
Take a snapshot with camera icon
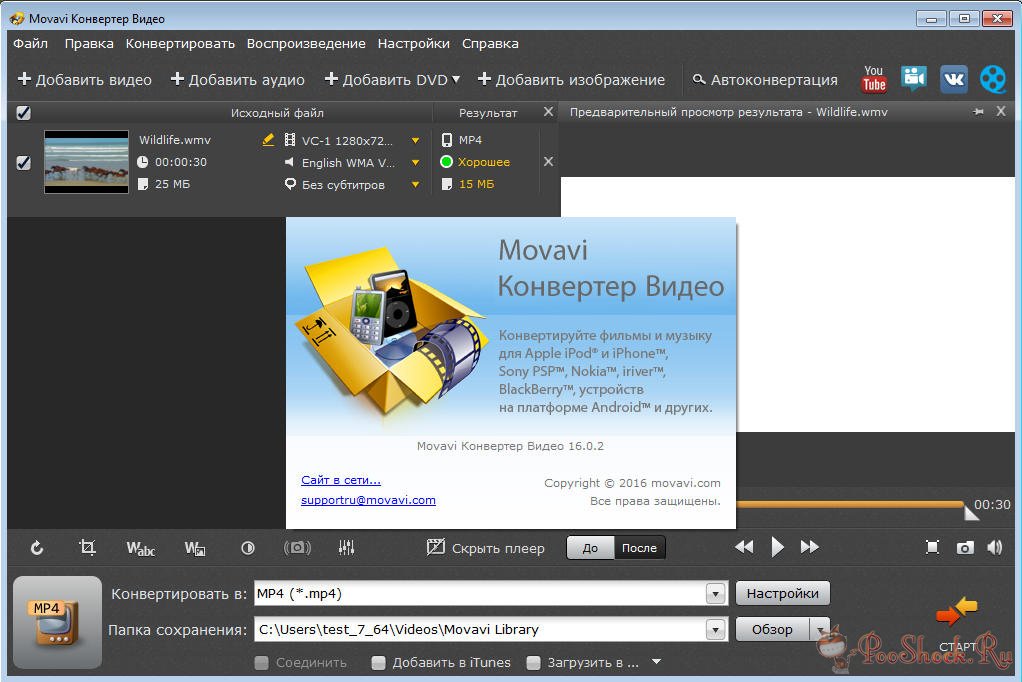(x=965, y=547)
